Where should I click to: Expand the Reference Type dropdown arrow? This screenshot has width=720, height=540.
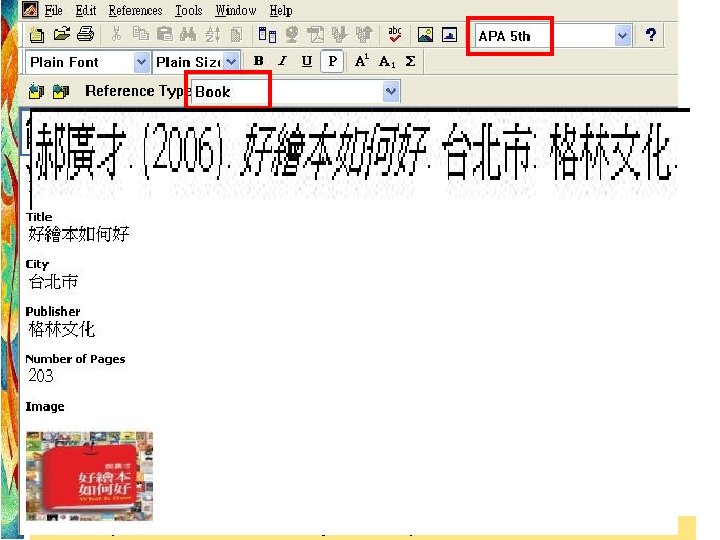tap(391, 91)
